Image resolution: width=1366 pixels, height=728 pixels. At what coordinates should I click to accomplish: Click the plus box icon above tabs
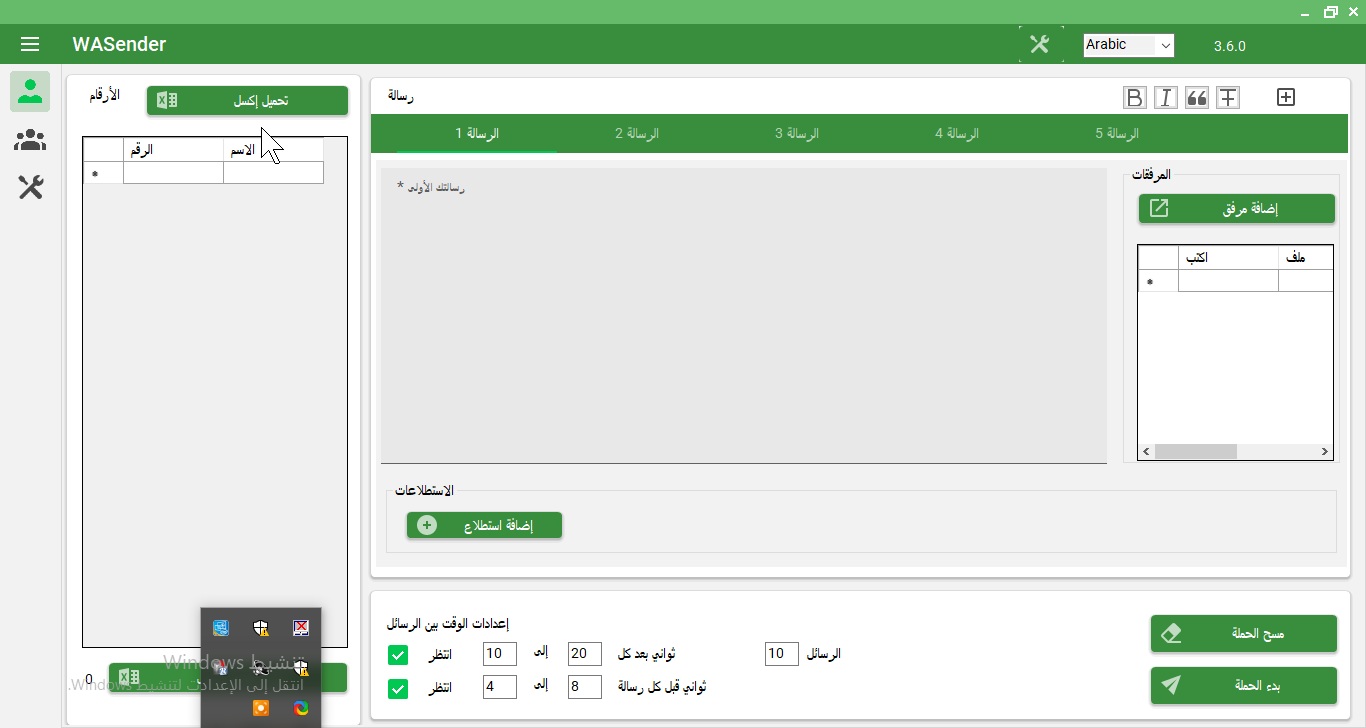point(1286,97)
